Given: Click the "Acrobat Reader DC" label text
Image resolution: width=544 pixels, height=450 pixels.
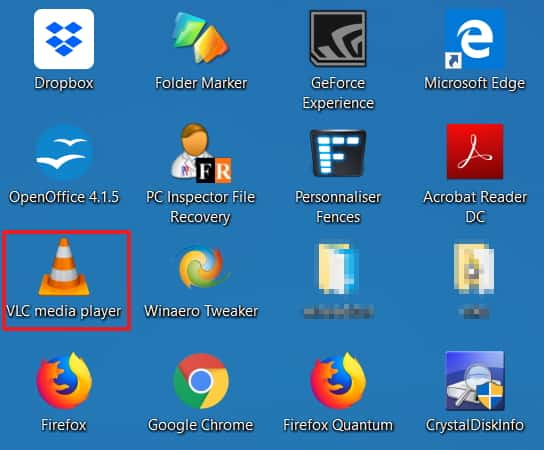Looking at the screenshot, I should point(475,207).
